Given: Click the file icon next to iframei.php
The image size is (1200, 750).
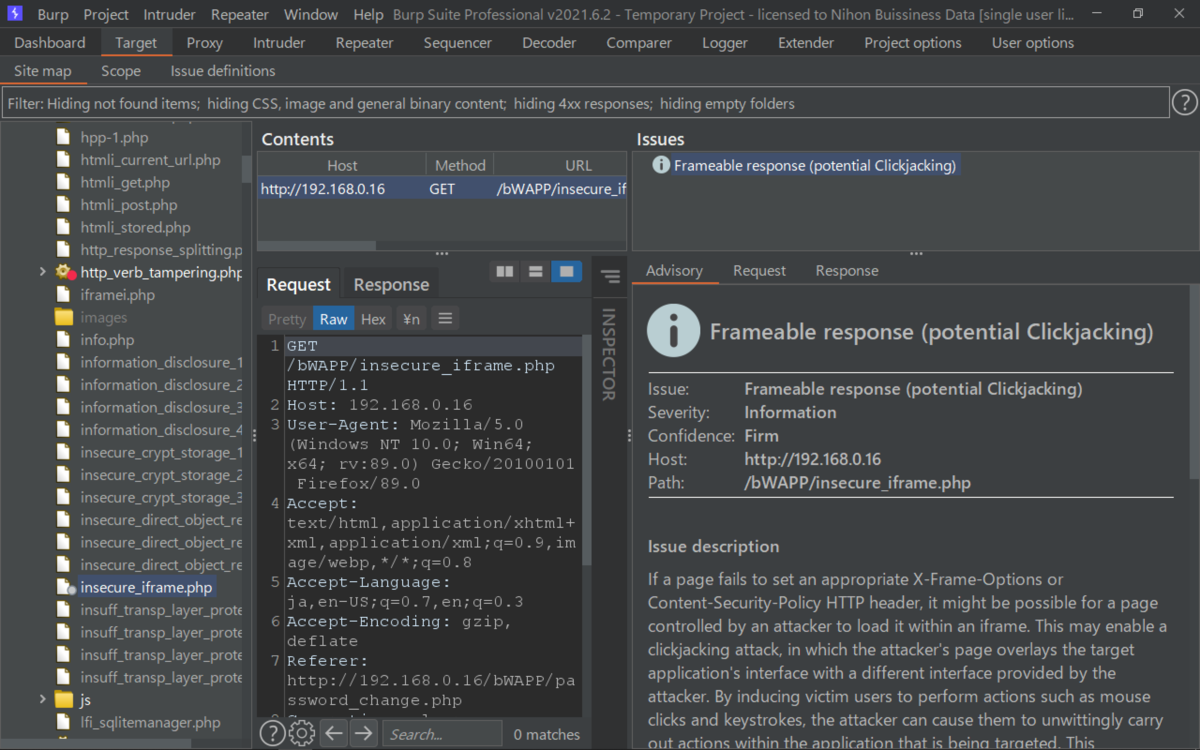Looking at the screenshot, I should tap(64, 295).
